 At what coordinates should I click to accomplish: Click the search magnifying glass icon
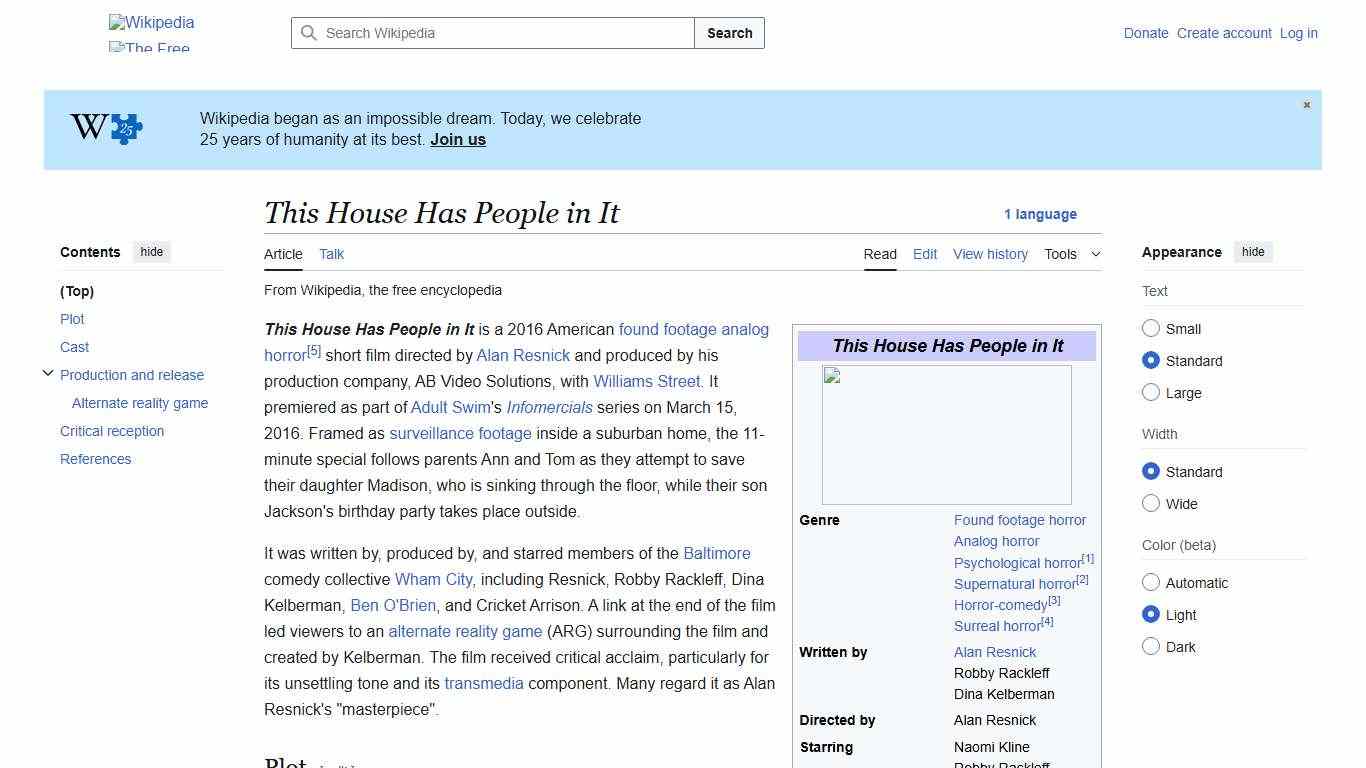(x=310, y=33)
